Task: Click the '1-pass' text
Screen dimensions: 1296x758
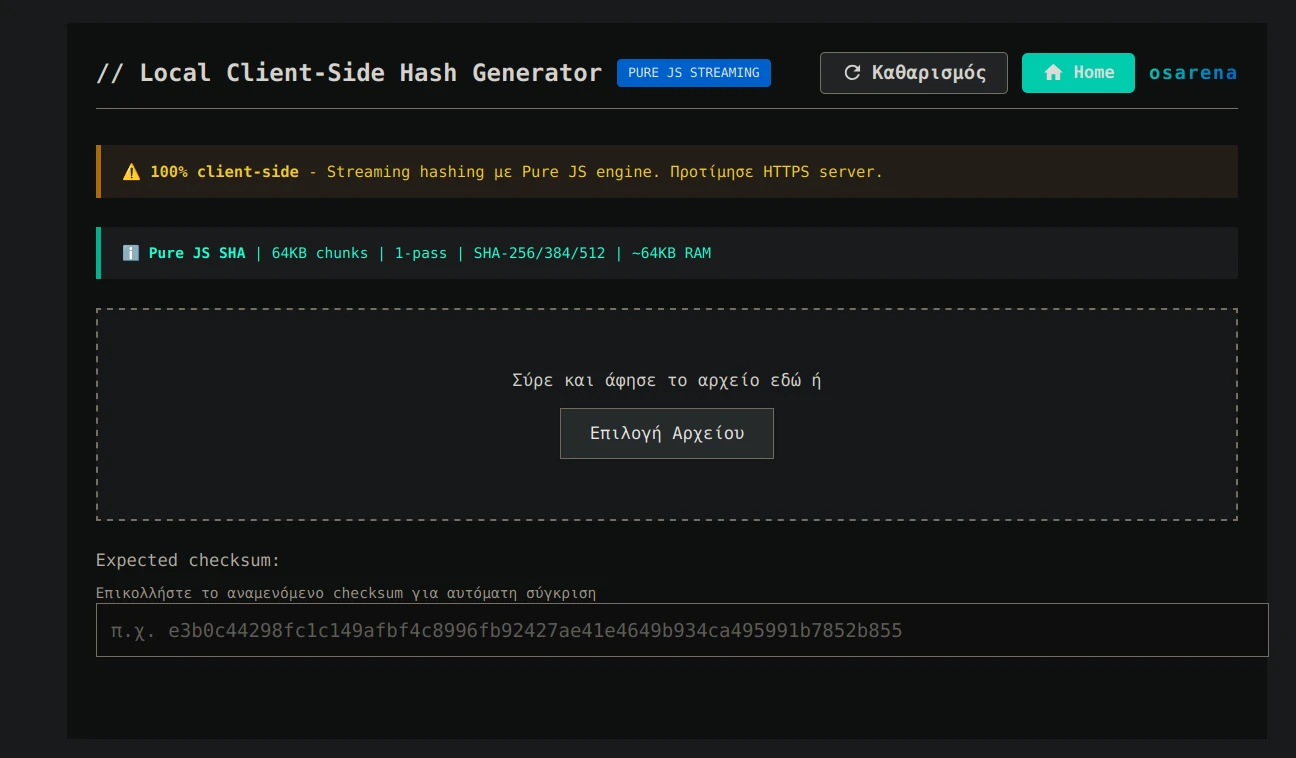Action: tap(421, 253)
